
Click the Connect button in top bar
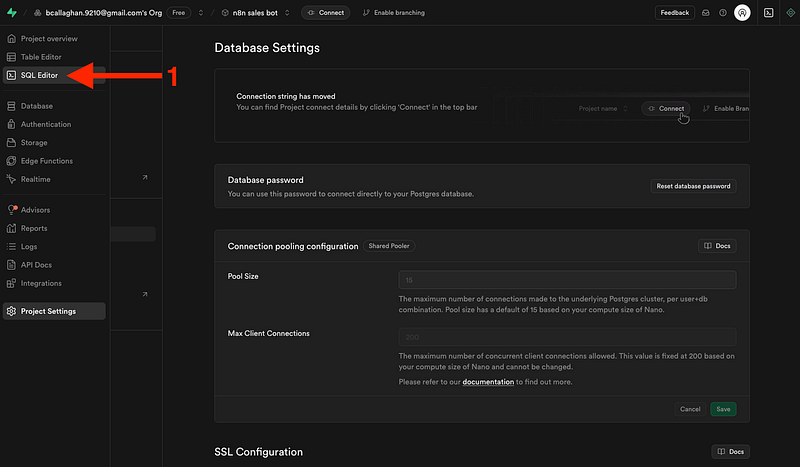[x=326, y=13]
